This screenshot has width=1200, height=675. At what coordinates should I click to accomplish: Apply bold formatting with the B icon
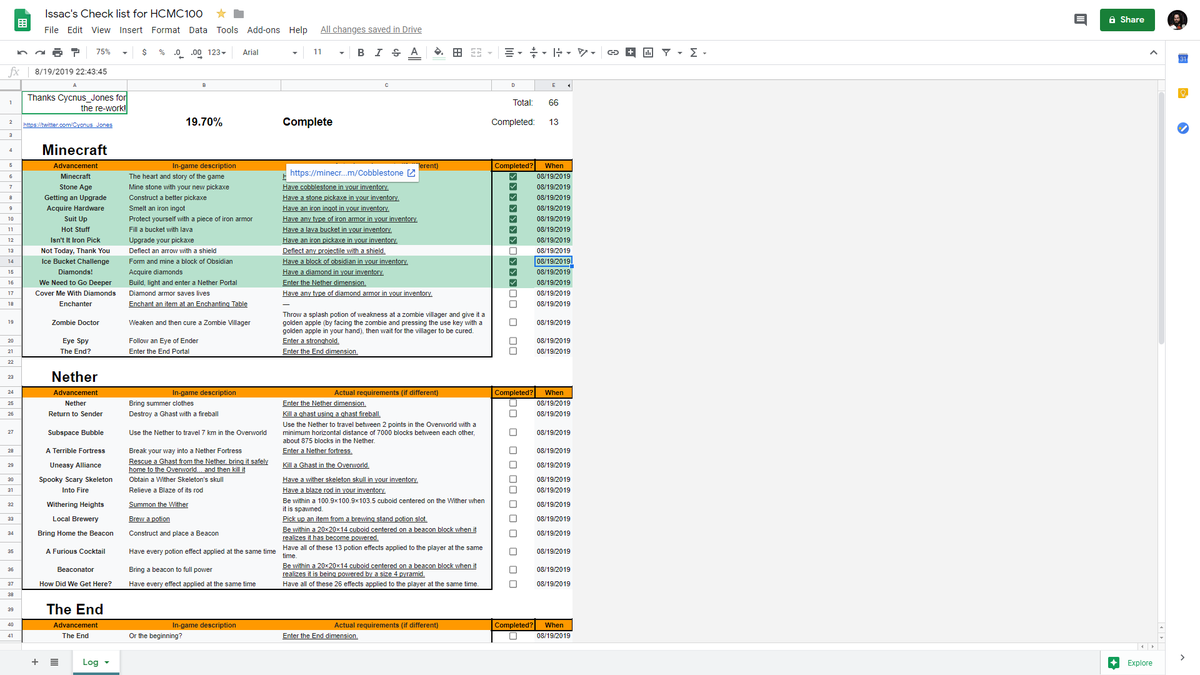(x=360, y=52)
